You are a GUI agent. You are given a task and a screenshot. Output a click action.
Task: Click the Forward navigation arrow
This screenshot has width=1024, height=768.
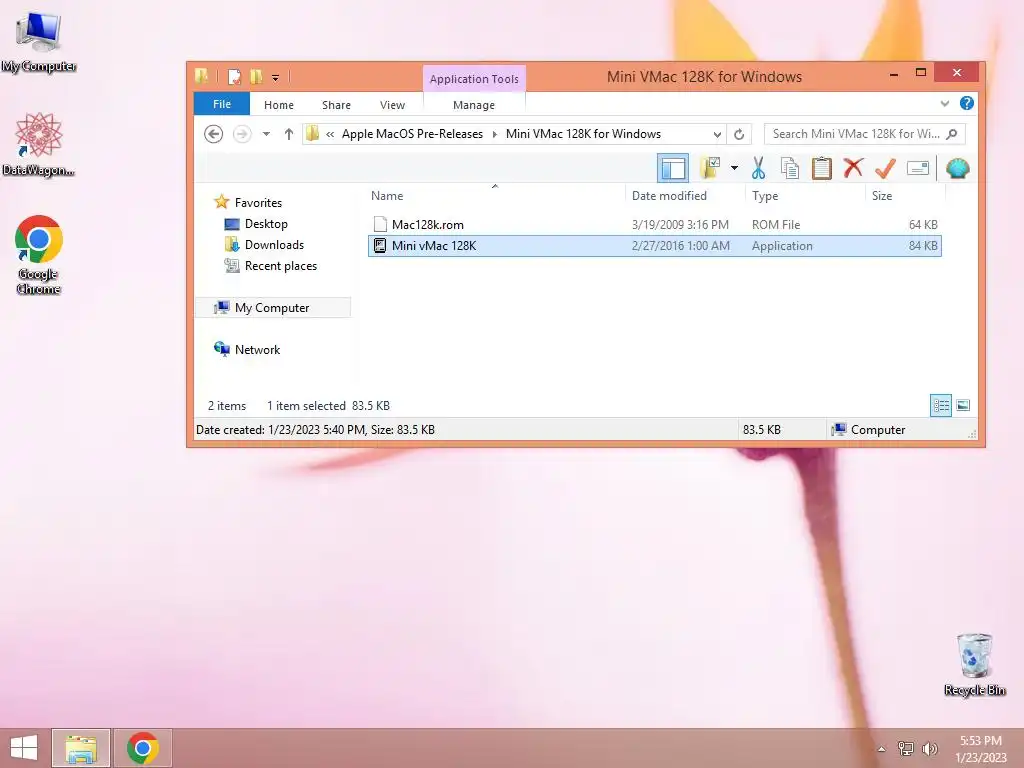point(242,134)
